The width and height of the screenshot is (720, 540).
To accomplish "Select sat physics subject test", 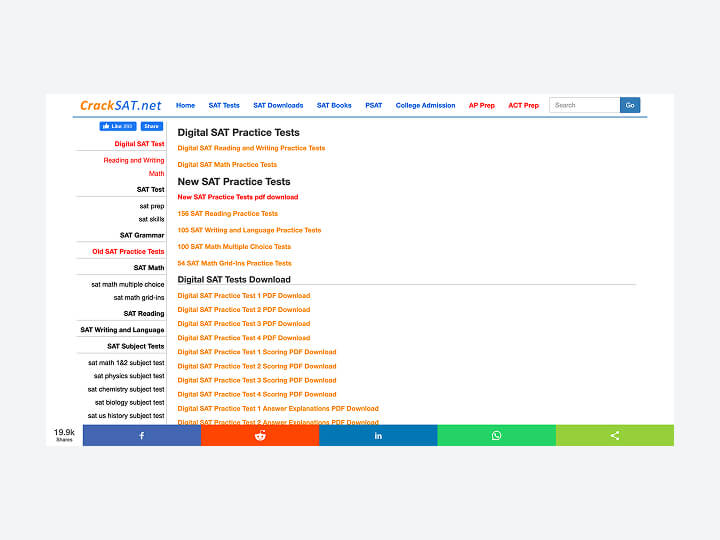I will click(129, 376).
